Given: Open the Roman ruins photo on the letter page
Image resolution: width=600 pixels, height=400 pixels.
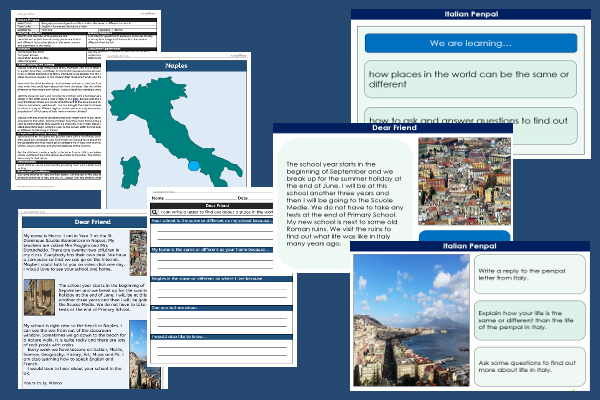Looking at the screenshot, I should pos(39,297).
